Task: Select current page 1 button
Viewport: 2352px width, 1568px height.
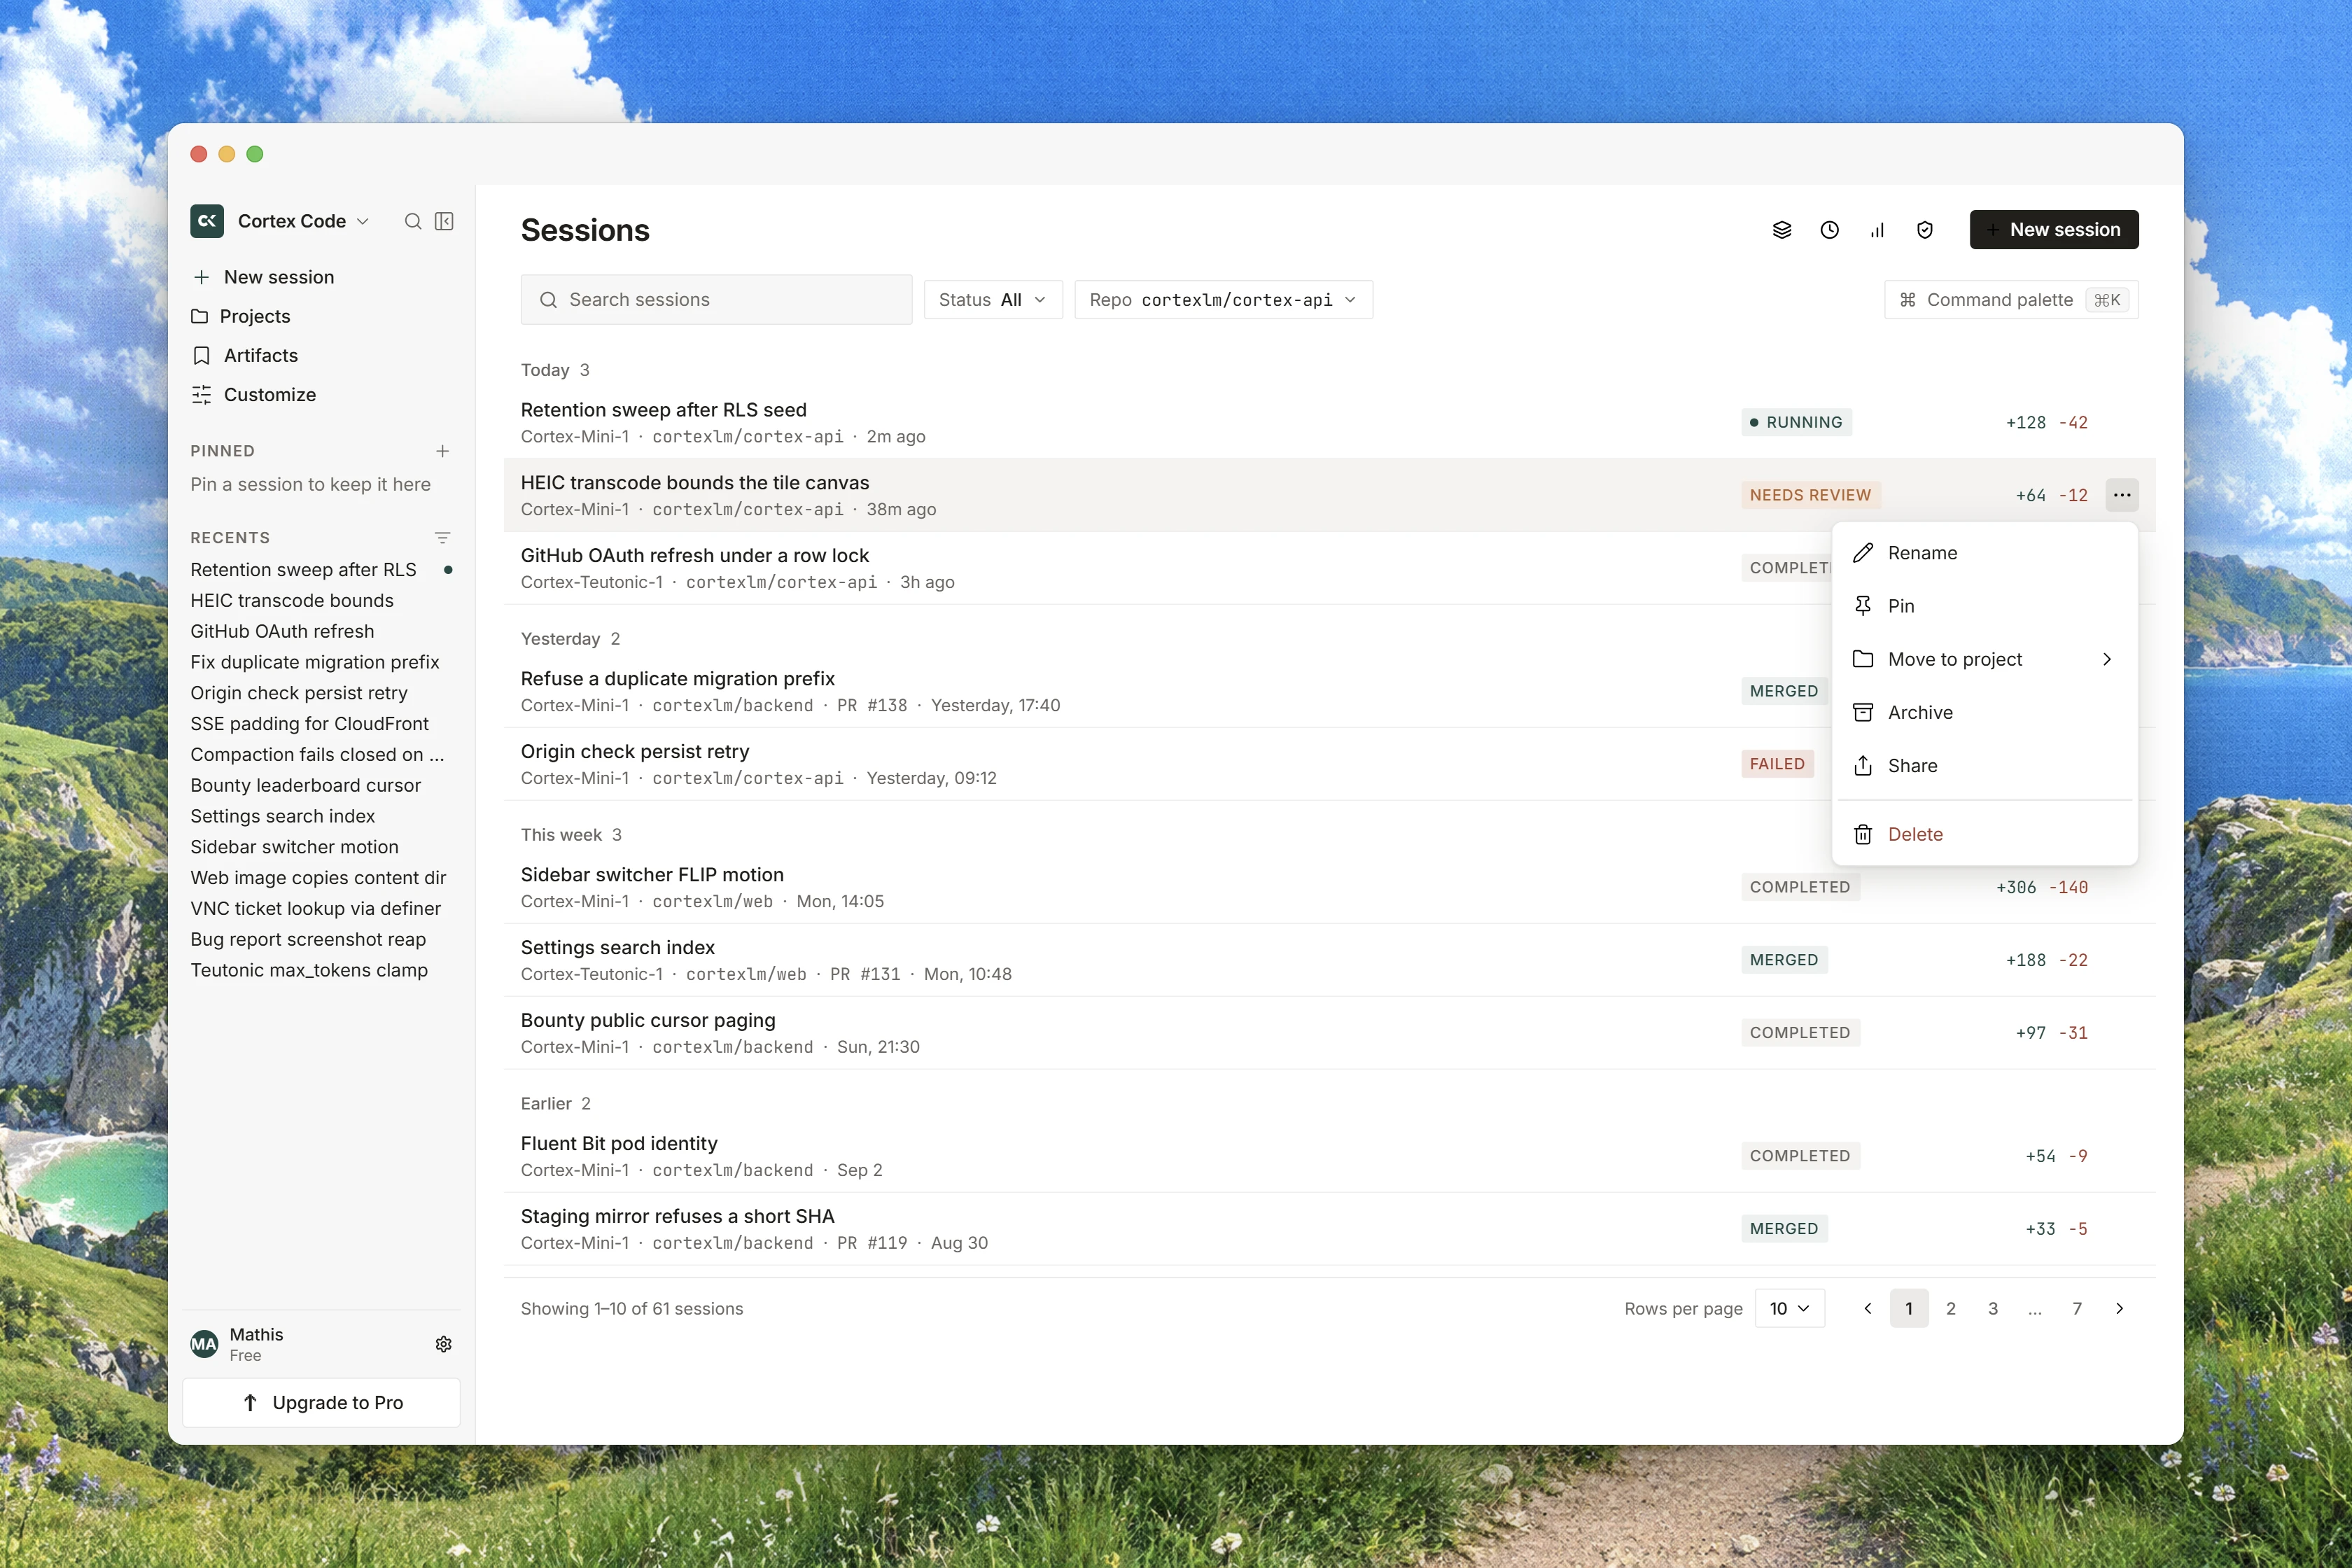Action: point(1909,1308)
